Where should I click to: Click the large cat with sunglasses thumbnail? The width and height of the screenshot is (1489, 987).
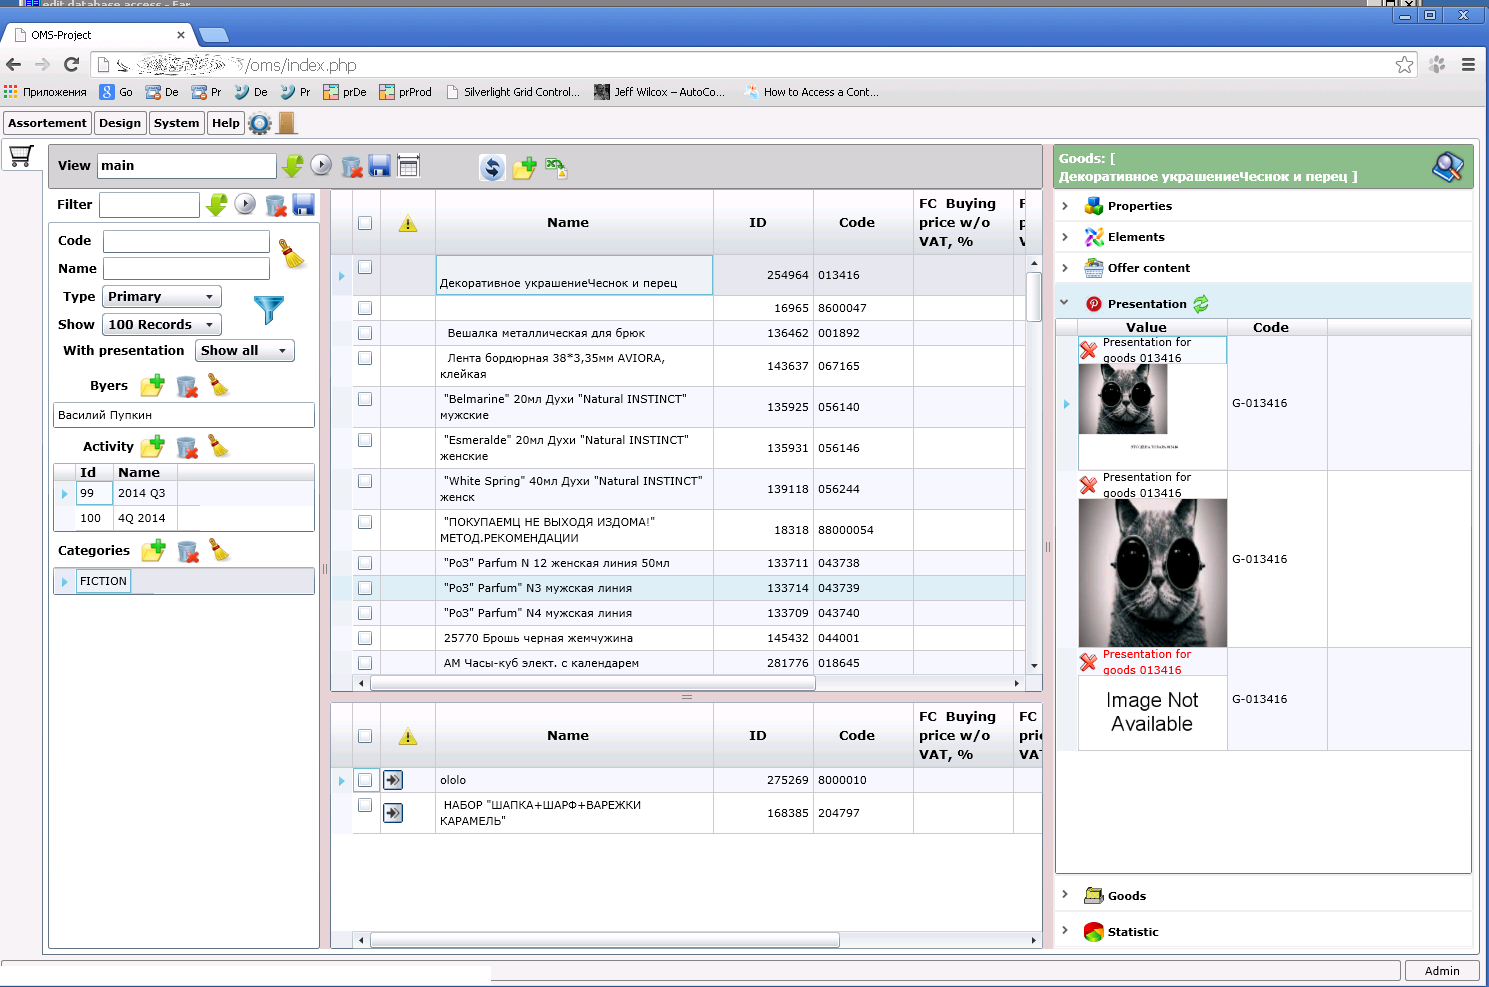pyautogui.click(x=1153, y=573)
